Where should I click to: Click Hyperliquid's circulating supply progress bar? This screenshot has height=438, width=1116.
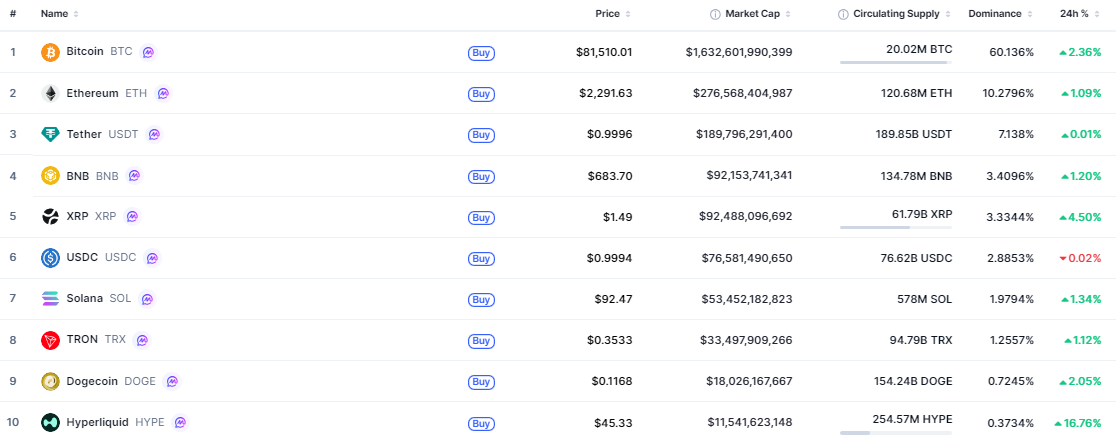[x=896, y=432]
